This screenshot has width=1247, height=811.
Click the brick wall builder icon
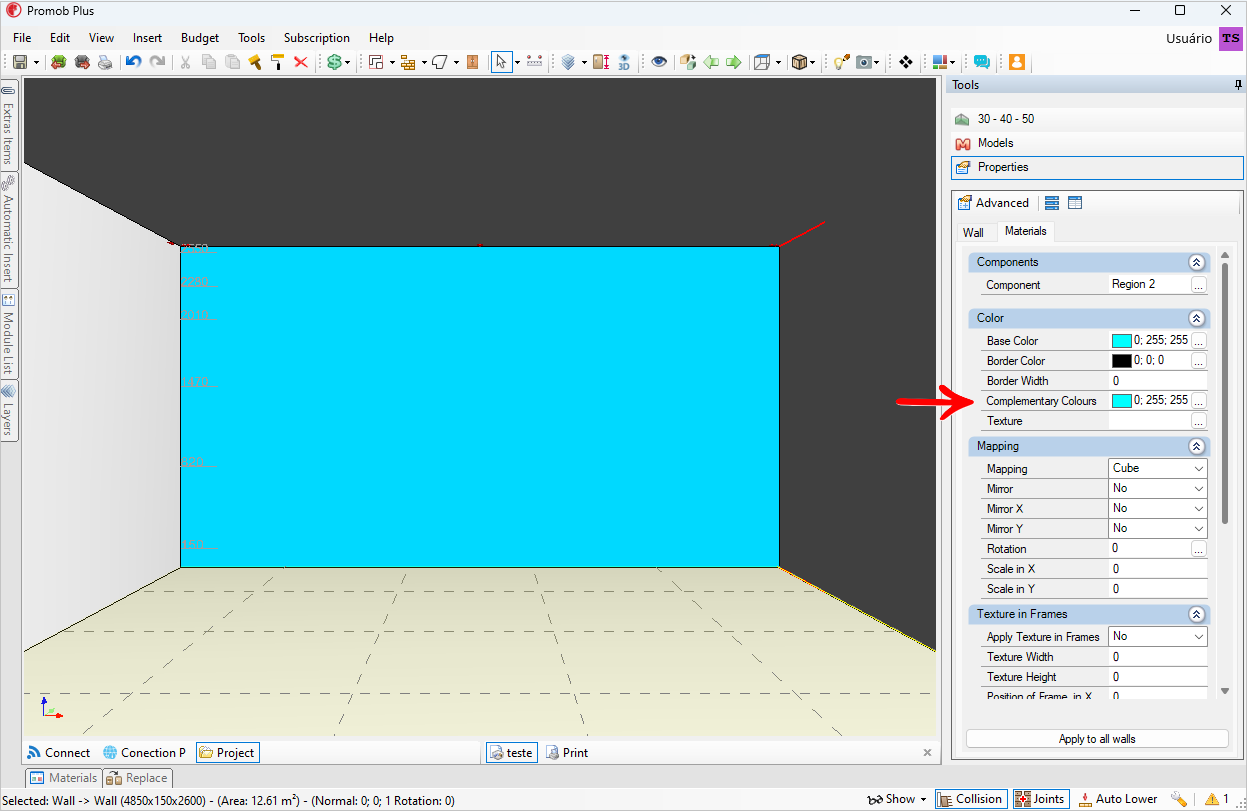click(x=407, y=62)
